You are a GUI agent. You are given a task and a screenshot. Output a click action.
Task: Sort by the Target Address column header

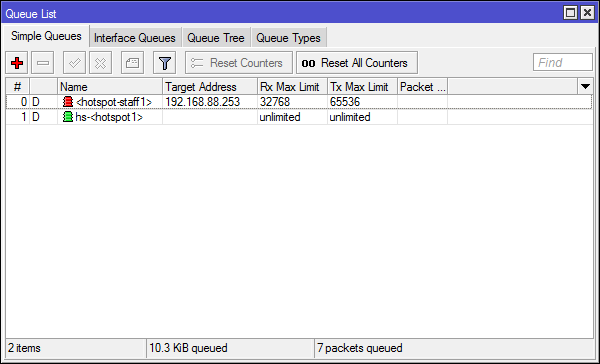coord(210,87)
